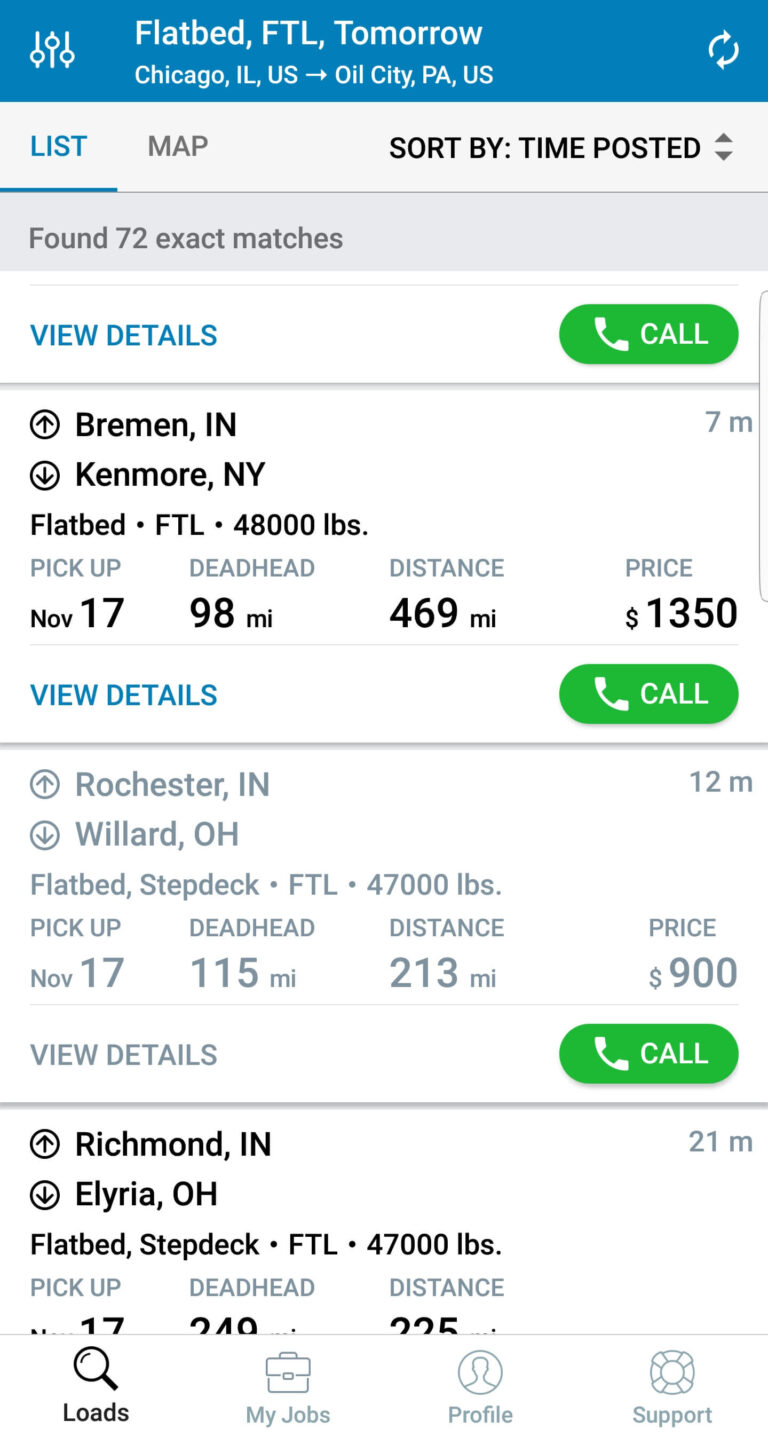Viewport: 768px width, 1437px height.
Task: Tap drop-off arrow icon beside Kenmore, NY
Action: click(45, 475)
